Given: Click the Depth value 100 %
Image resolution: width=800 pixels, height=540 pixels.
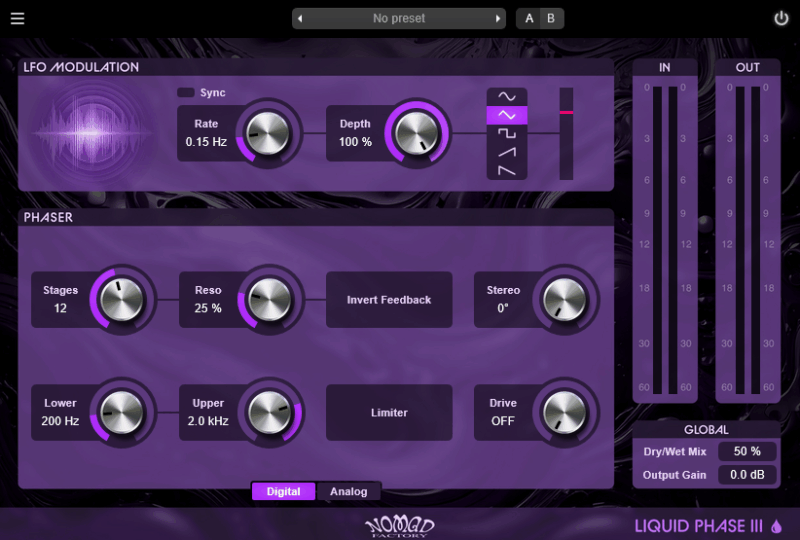Looking at the screenshot, I should click(355, 142).
